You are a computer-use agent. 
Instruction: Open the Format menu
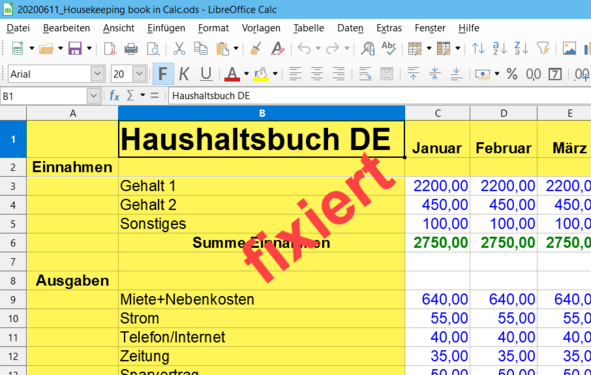pos(213,28)
